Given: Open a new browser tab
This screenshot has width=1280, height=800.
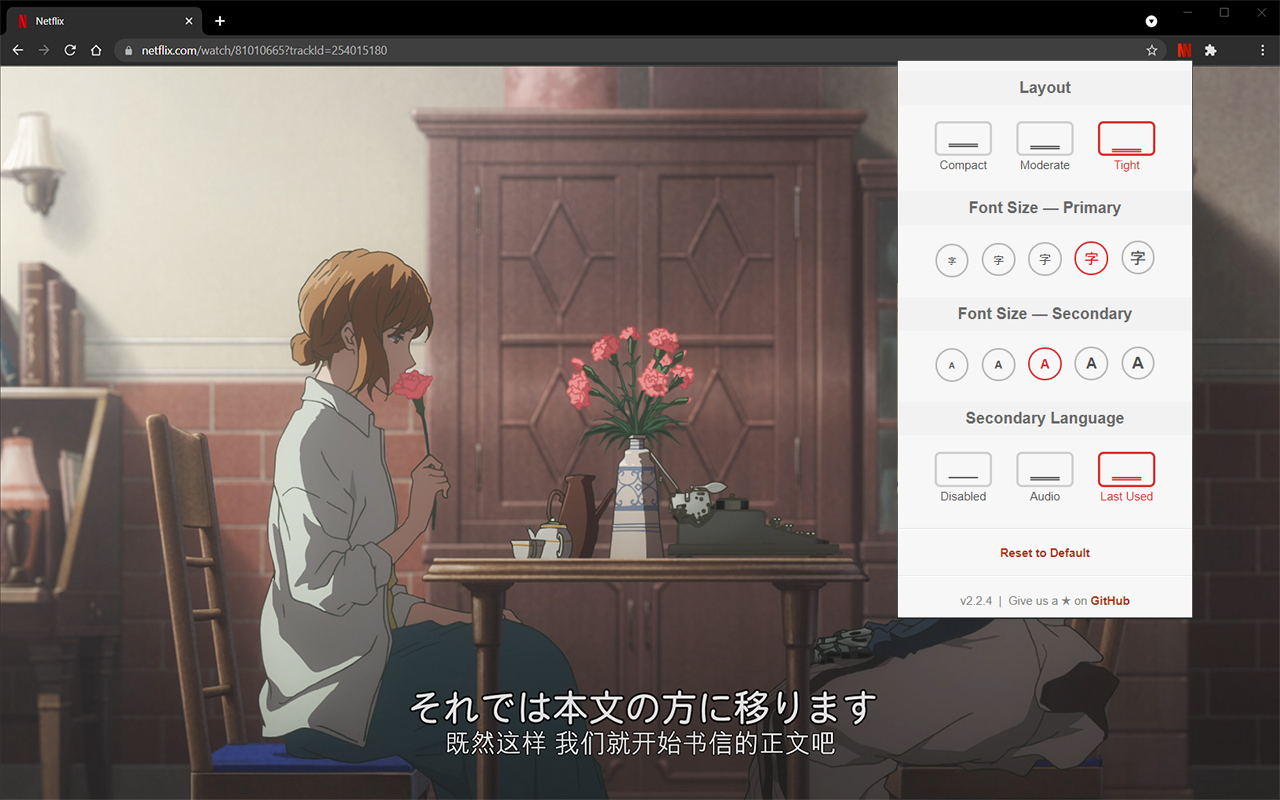Looking at the screenshot, I should pyautogui.click(x=220, y=21).
